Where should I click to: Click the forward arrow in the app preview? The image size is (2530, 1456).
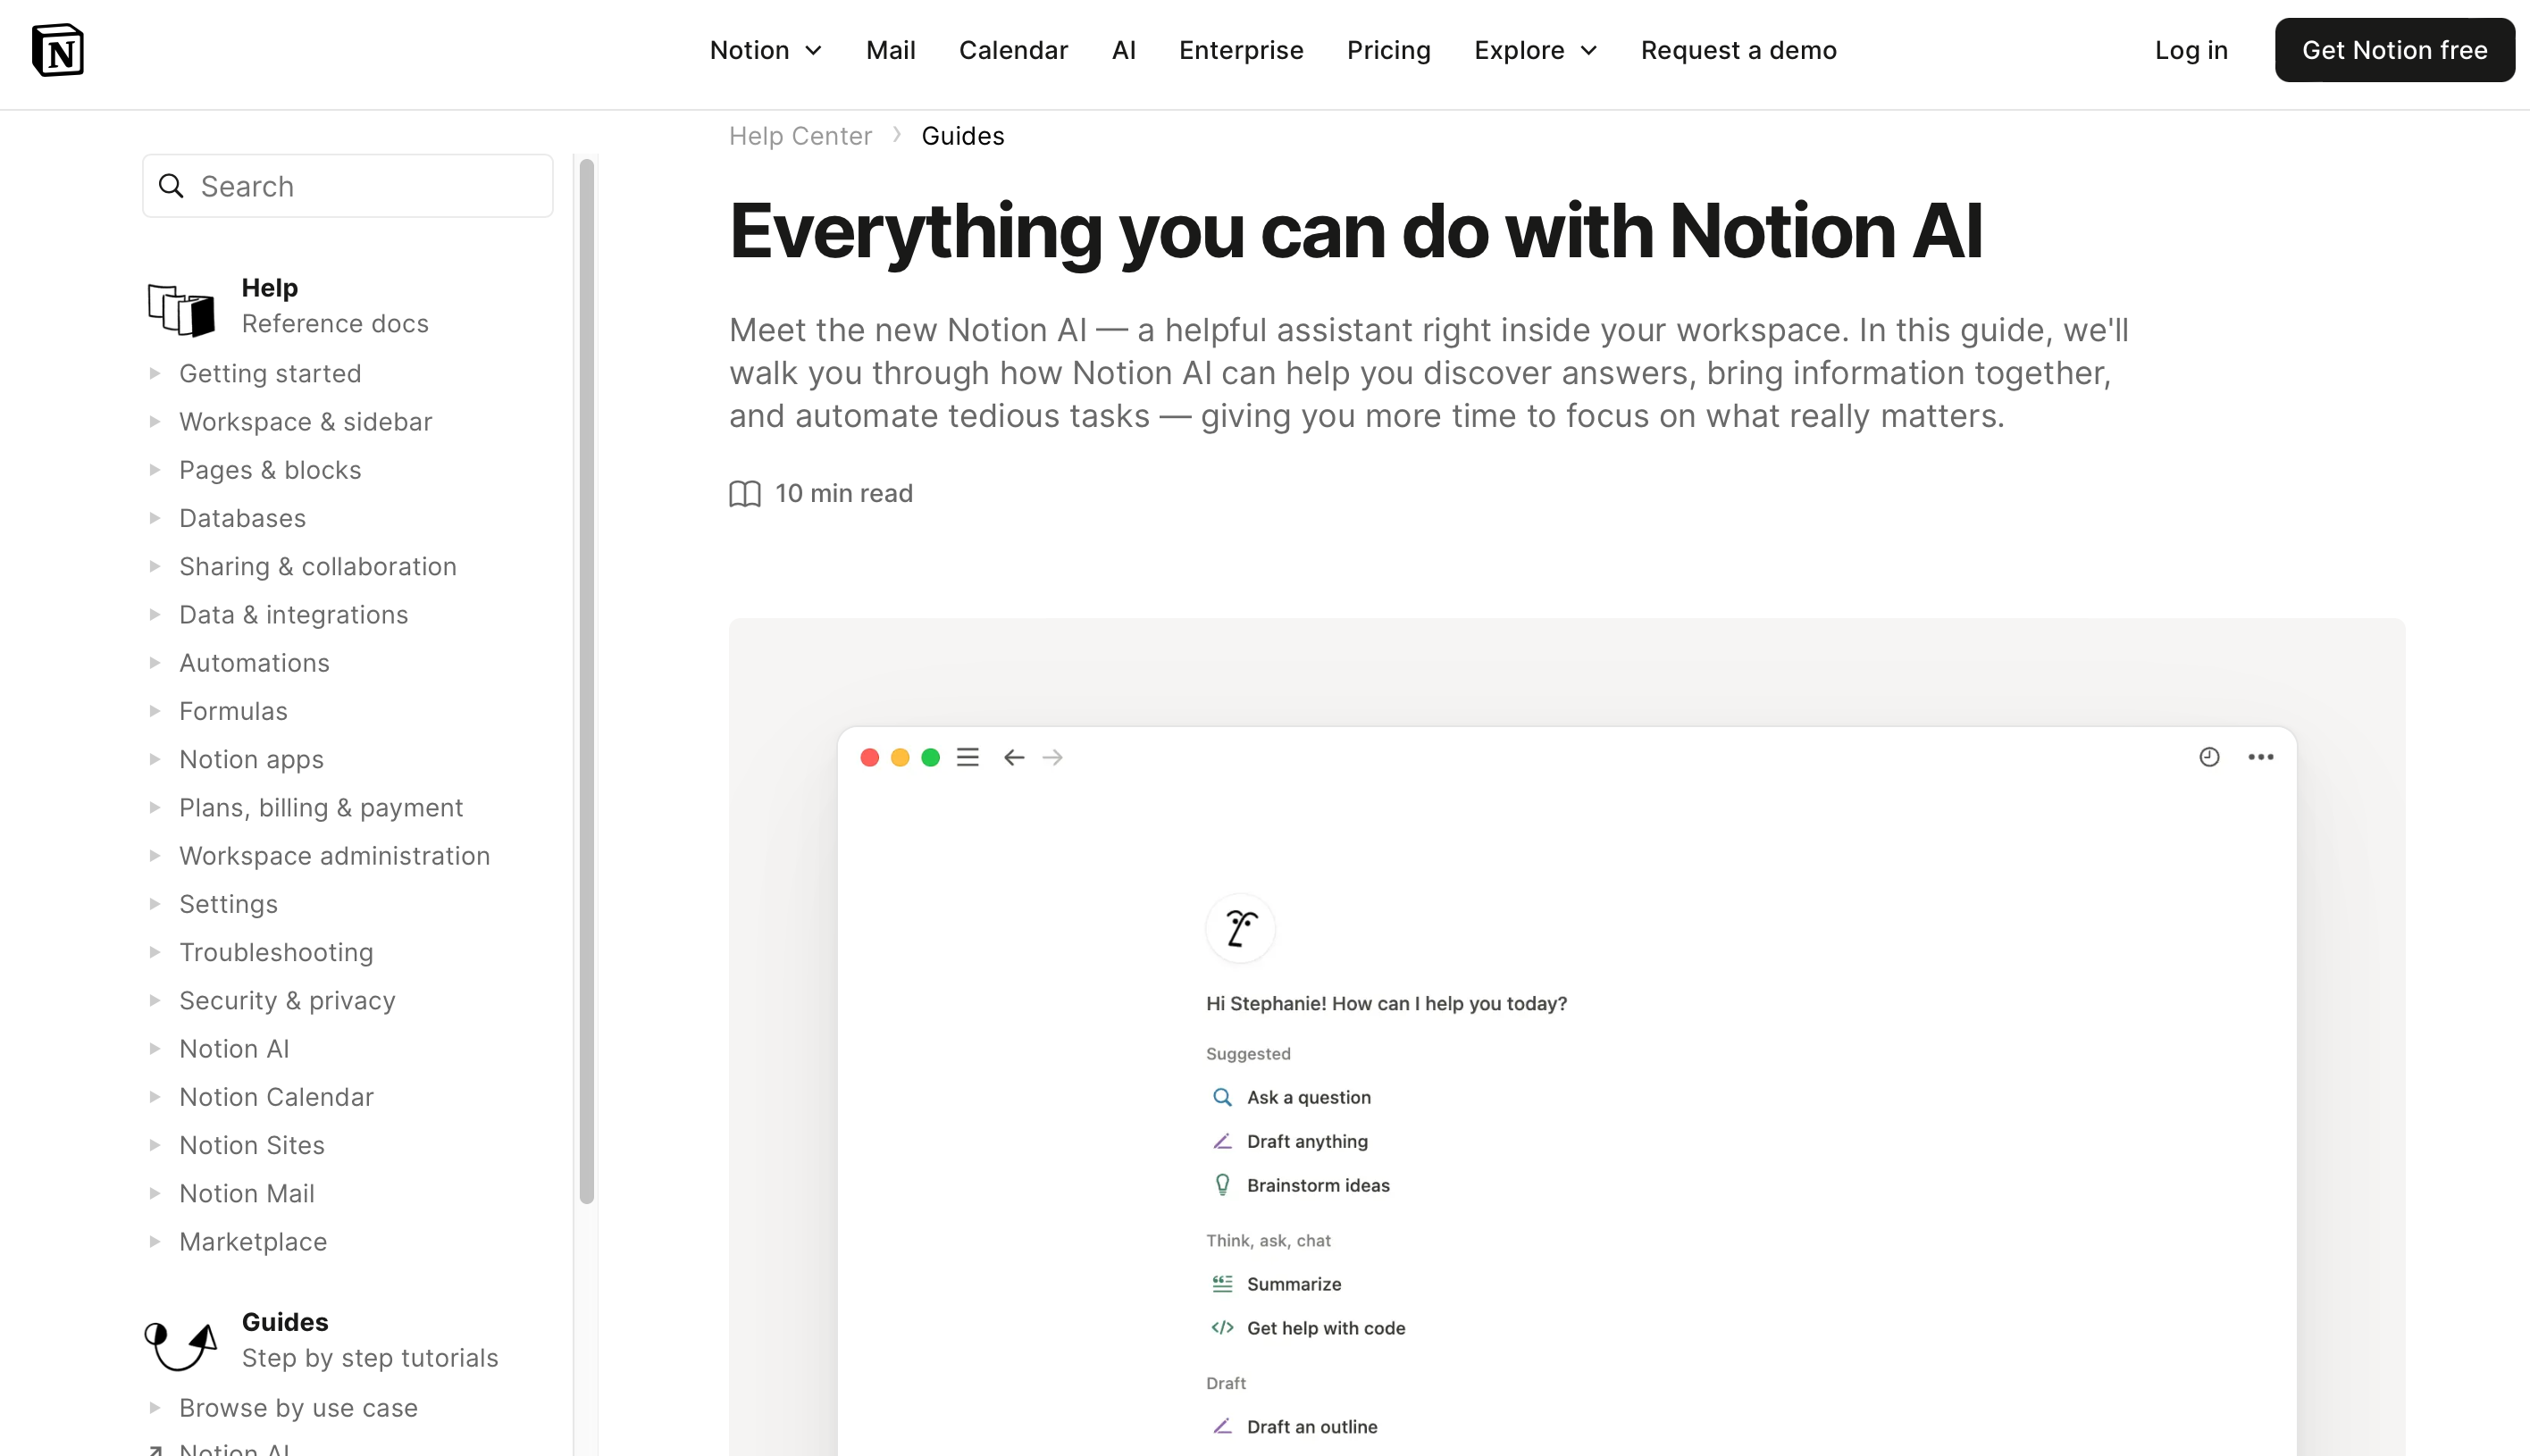(x=1053, y=757)
